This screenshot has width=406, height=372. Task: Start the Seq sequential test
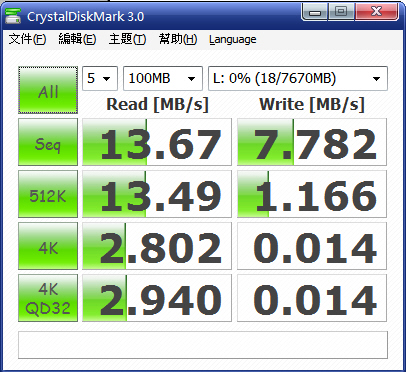[48, 142]
